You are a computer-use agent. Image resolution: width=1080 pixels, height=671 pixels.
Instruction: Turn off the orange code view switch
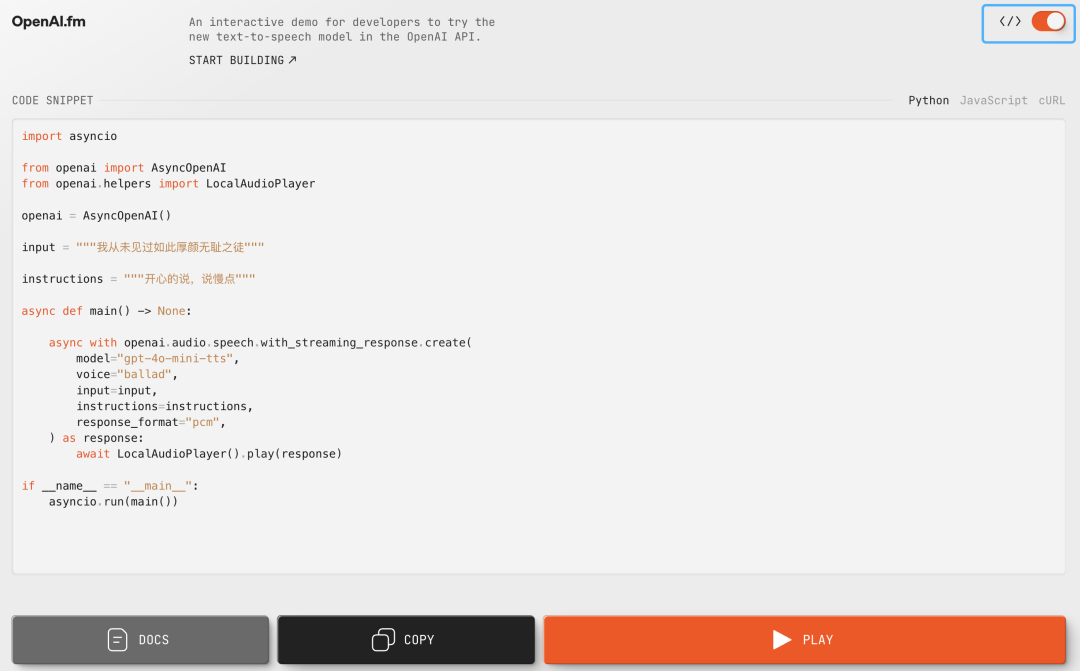pyautogui.click(x=1048, y=21)
